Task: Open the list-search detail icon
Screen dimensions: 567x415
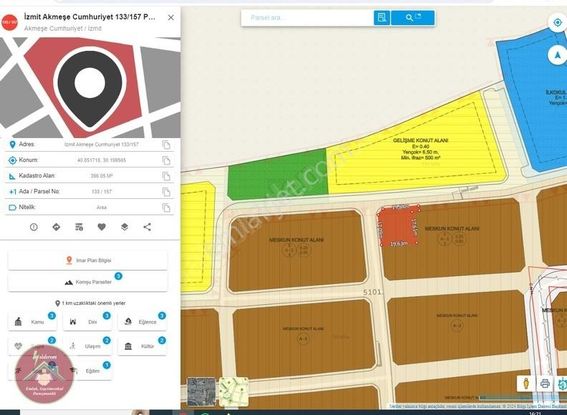Action: pyautogui.click(x=79, y=227)
